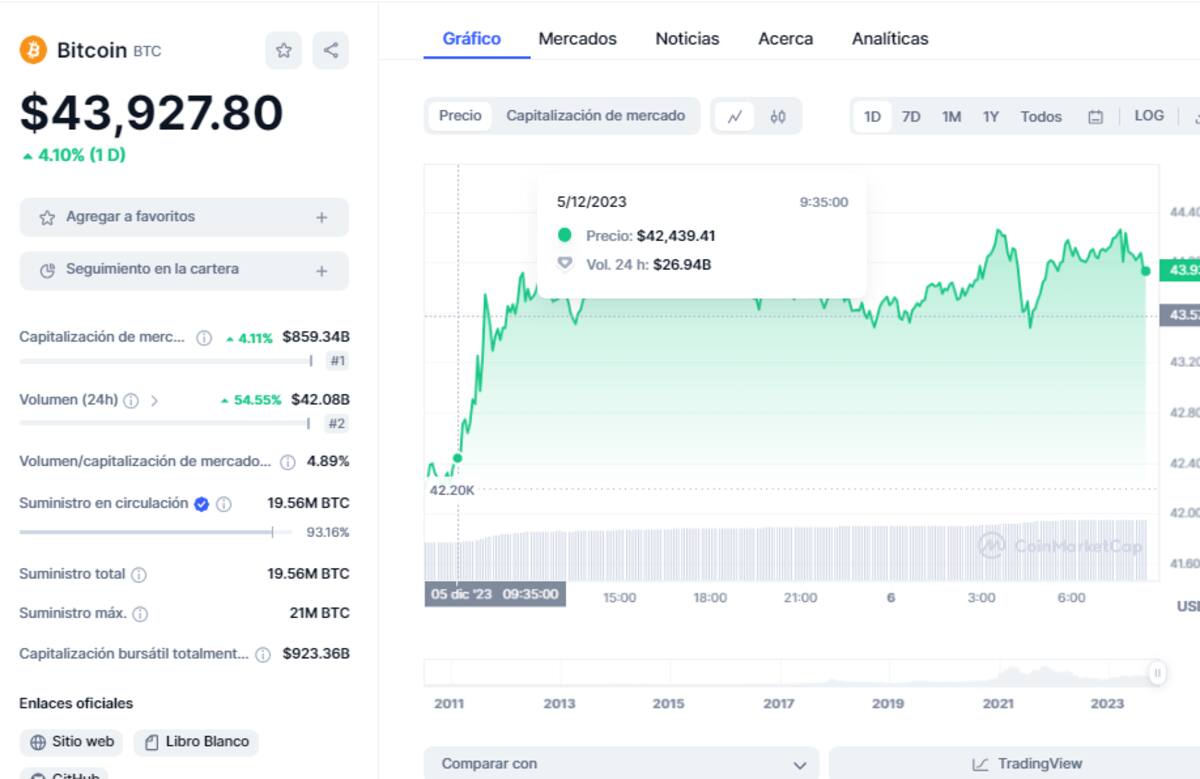Image resolution: width=1200 pixels, height=779 pixels.
Task: Click the TradingView button
Action: (x=1028, y=764)
